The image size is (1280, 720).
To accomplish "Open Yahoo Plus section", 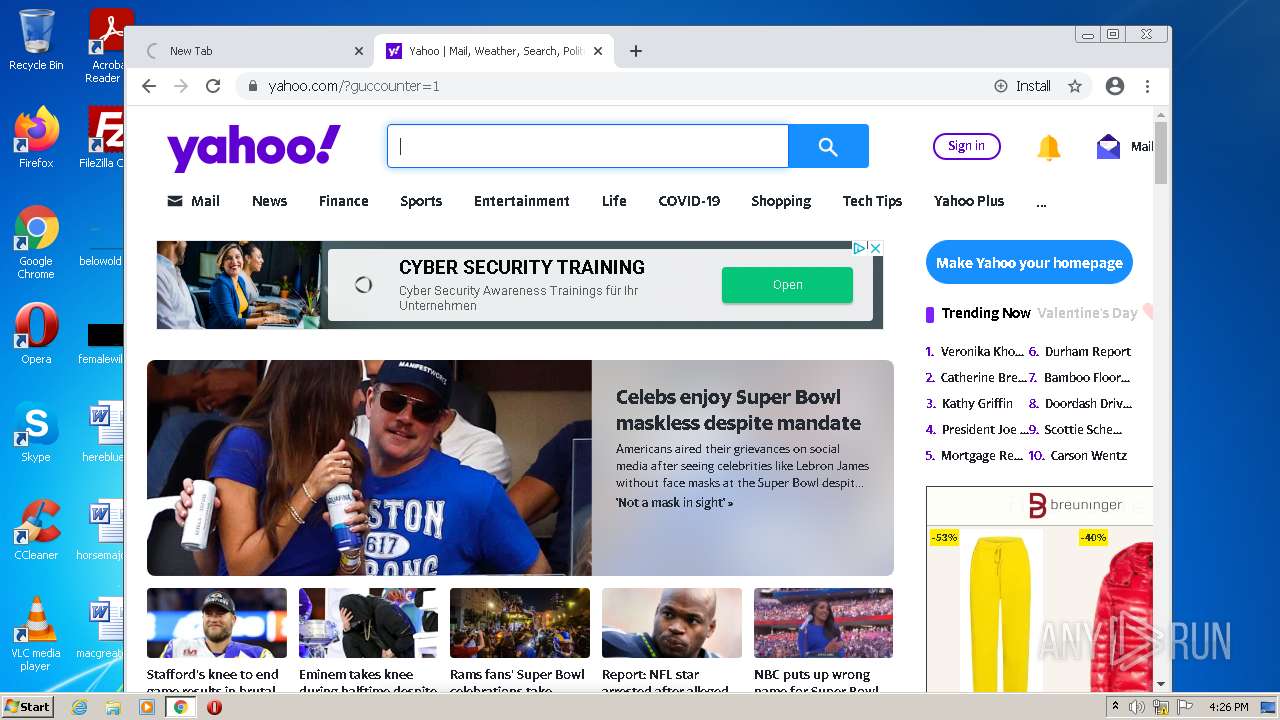I will [969, 201].
